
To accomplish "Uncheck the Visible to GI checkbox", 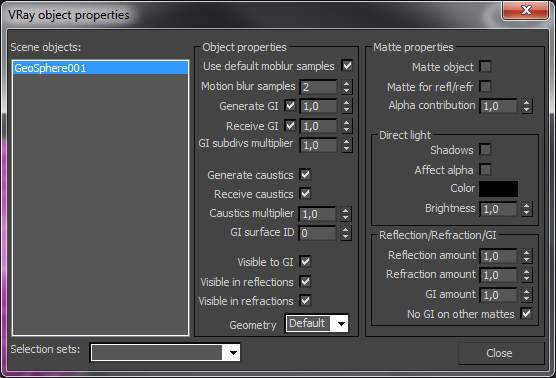I will pyautogui.click(x=305, y=262).
